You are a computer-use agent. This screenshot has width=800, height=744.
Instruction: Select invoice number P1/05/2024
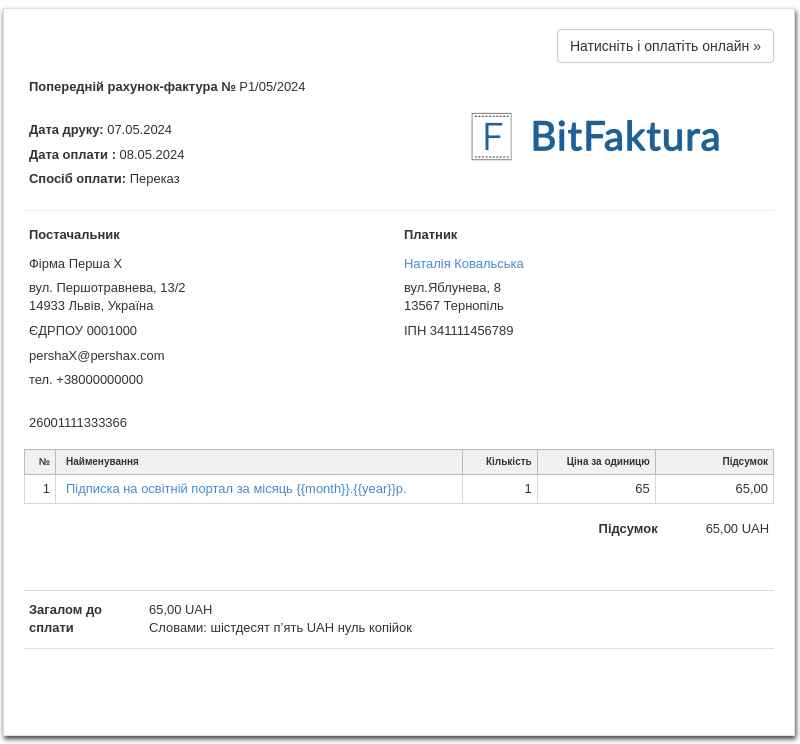tap(272, 87)
